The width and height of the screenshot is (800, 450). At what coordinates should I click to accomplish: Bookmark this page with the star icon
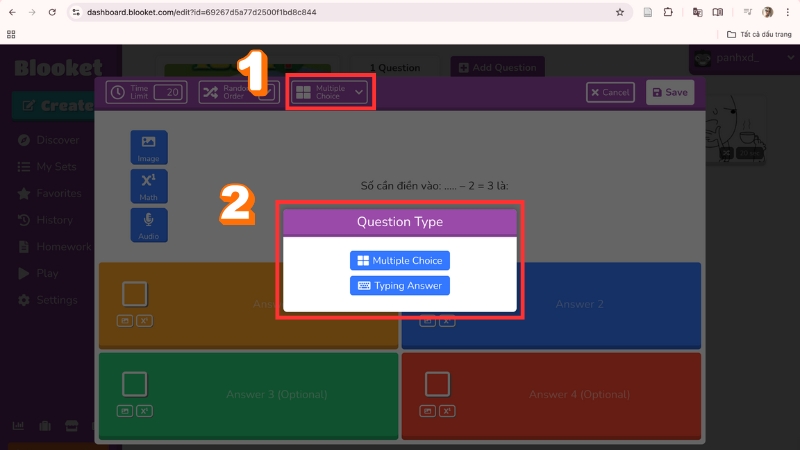tap(620, 12)
